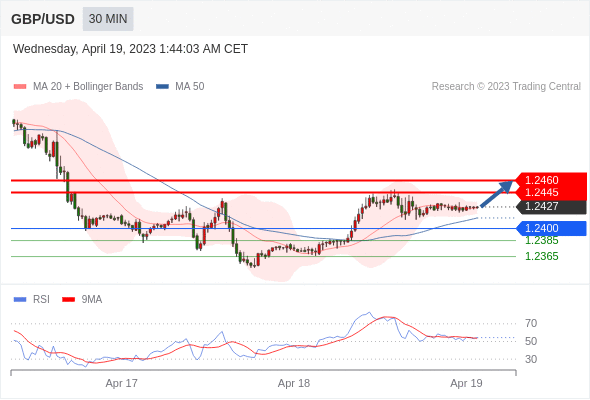Click the RSI 70 level label

point(531,323)
